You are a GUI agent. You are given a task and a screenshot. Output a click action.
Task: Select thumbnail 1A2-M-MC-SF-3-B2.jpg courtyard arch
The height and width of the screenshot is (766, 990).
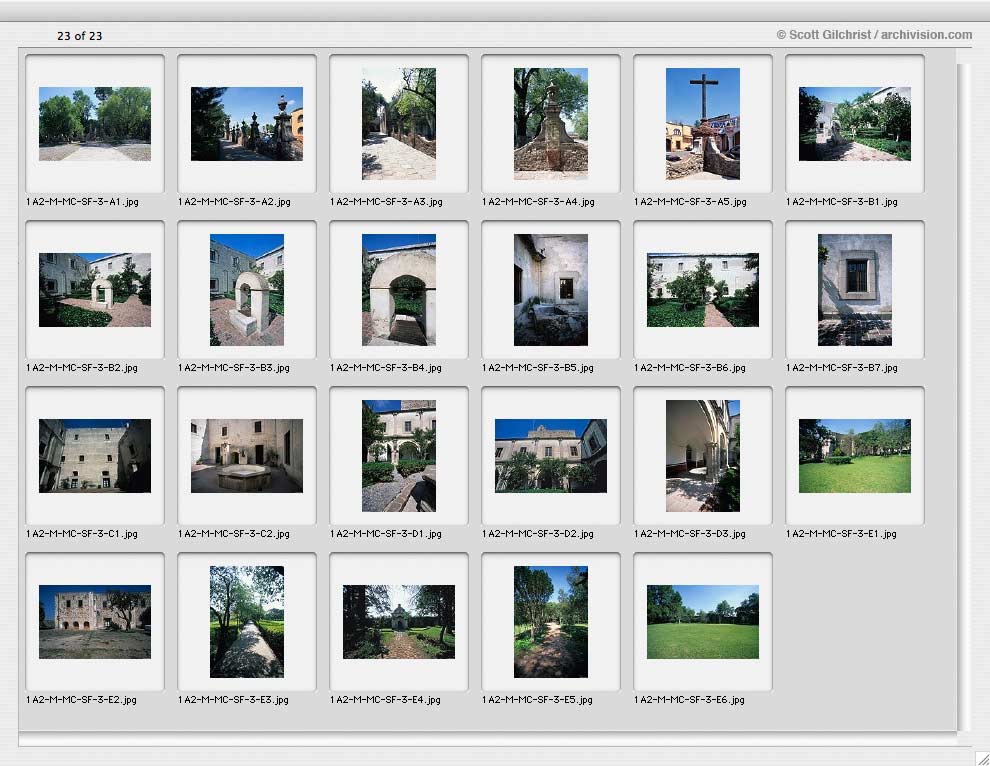[95, 290]
